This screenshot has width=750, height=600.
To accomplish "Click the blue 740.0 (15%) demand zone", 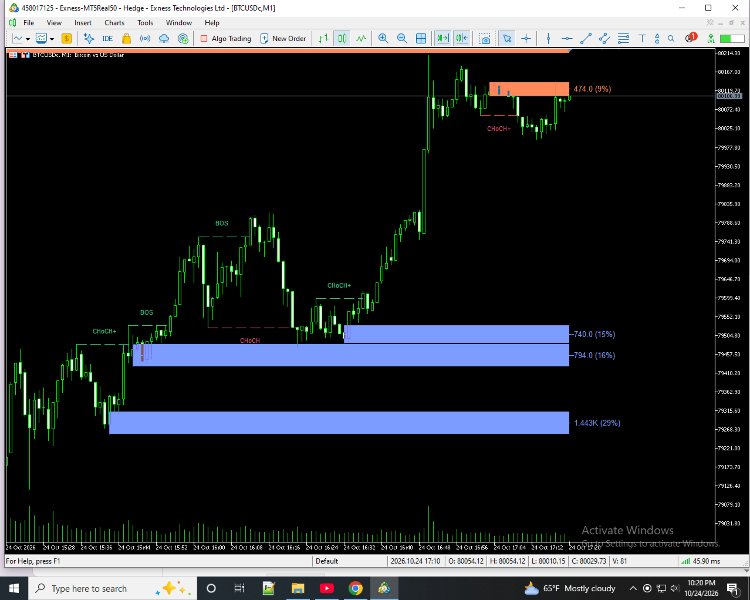I will 457,334.
